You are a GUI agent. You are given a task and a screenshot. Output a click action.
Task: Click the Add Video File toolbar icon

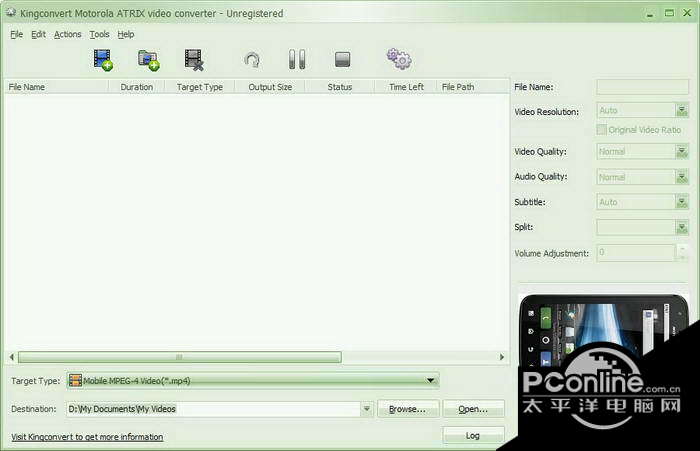point(103,60)
